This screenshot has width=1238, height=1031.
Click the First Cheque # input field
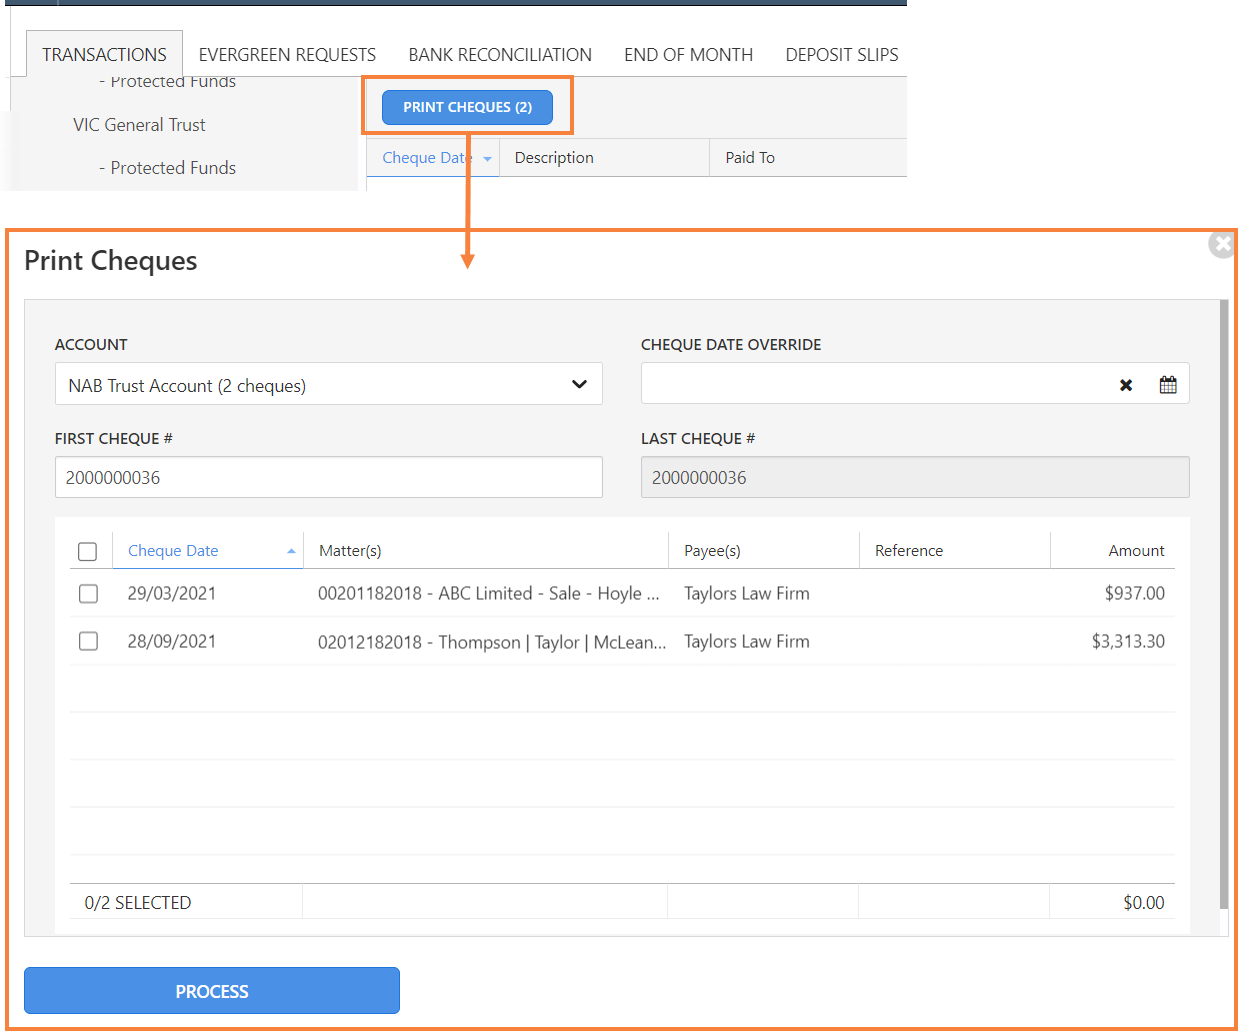pos(328,478)
